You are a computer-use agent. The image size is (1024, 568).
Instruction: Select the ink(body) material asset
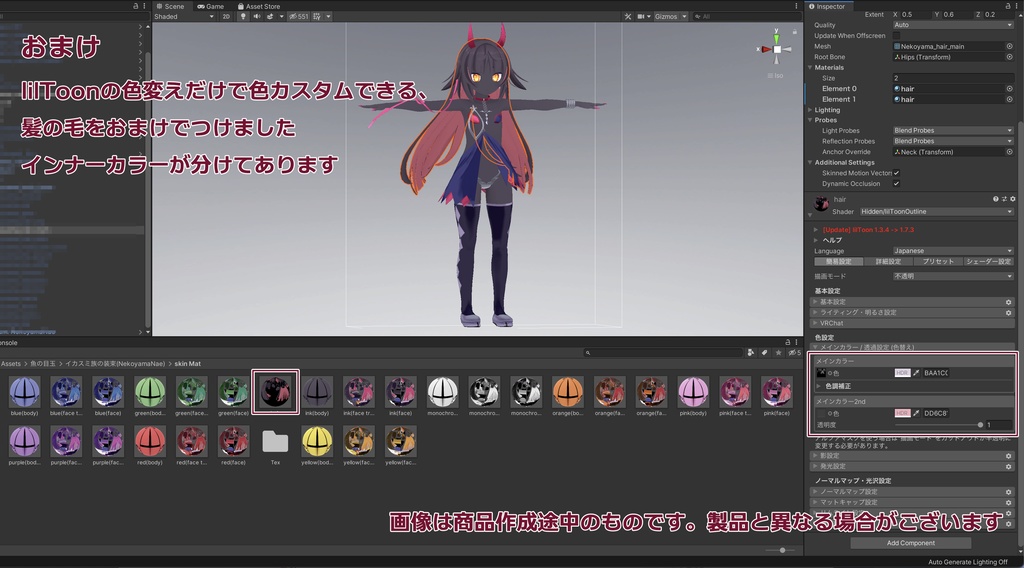click(x=317, y=392)
